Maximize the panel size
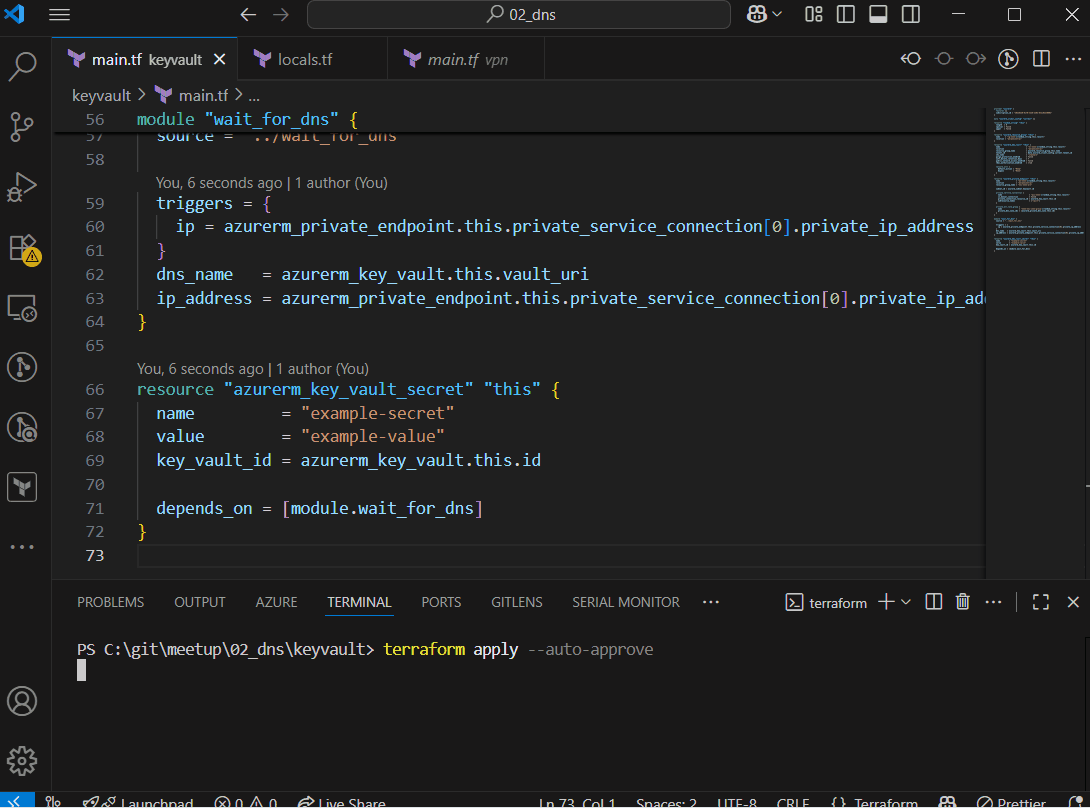Image resolution: width=1090 pixels, height=808 pixels. click(x=1041, y=602)
